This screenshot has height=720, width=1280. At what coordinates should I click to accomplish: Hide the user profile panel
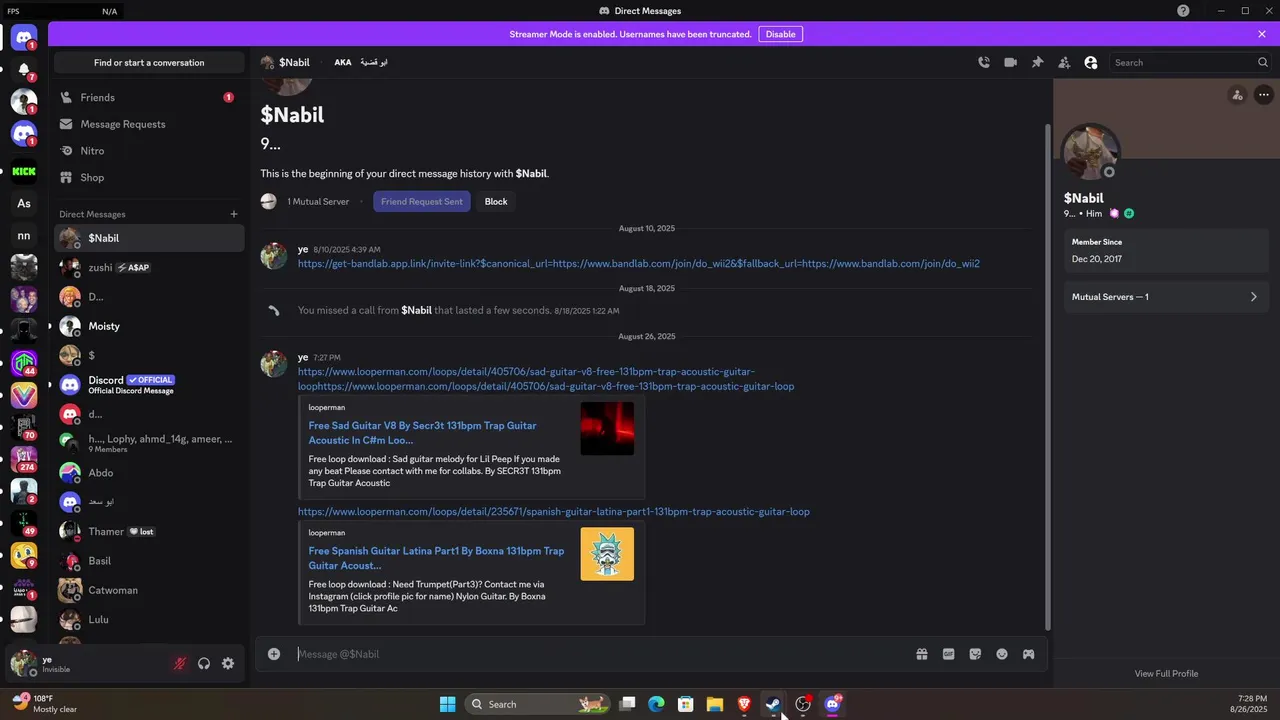[1091, 62]
